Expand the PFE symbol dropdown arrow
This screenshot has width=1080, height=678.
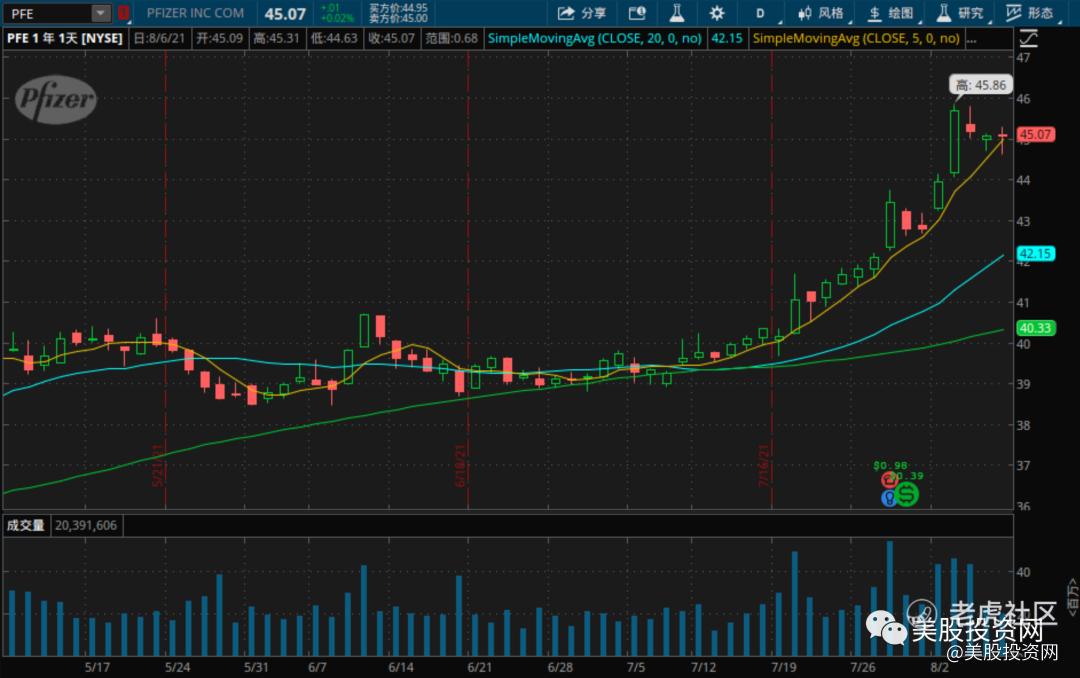[x=101, y=13]
